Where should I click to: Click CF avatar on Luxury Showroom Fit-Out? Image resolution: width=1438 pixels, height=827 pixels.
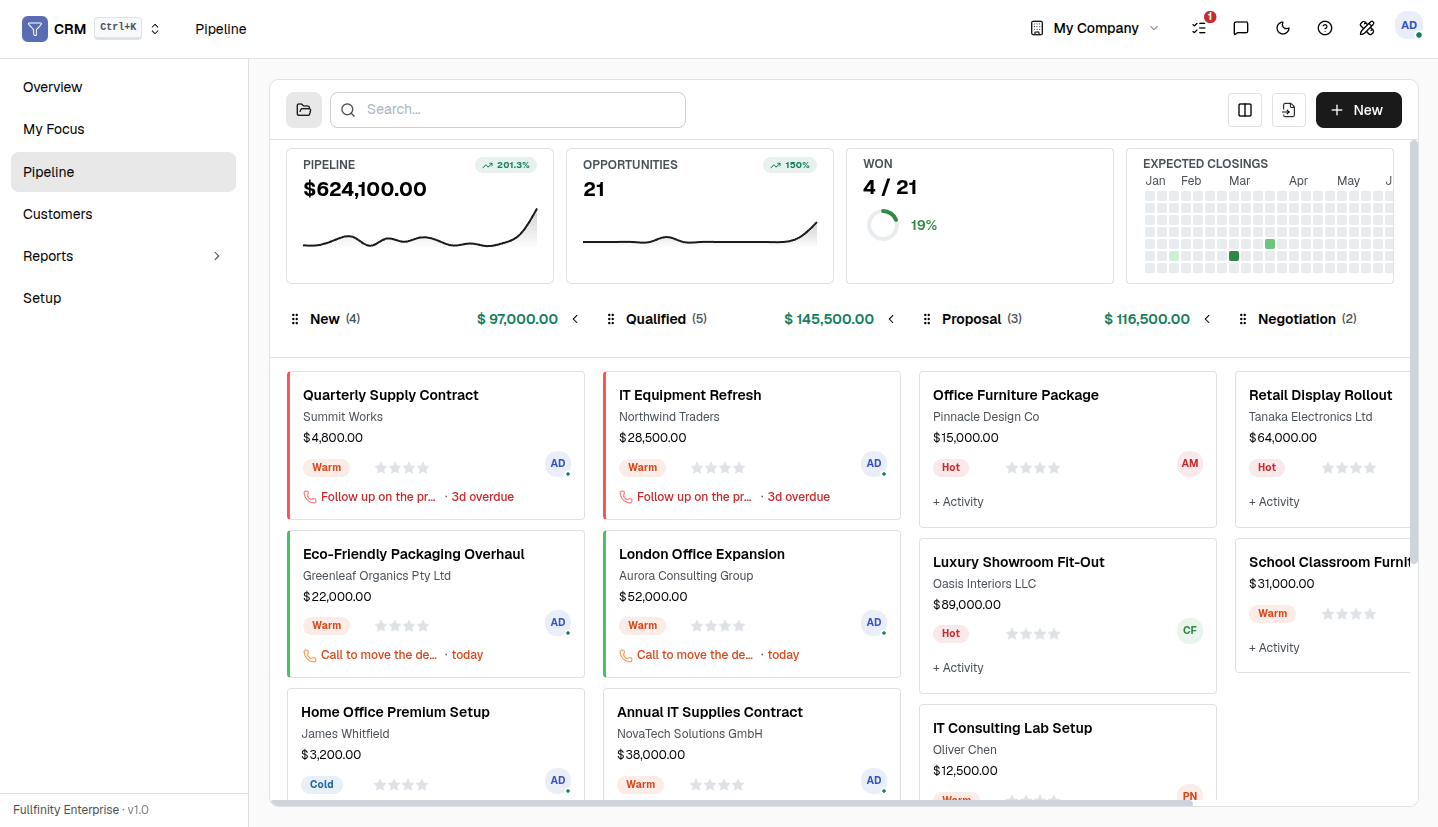1190,630
